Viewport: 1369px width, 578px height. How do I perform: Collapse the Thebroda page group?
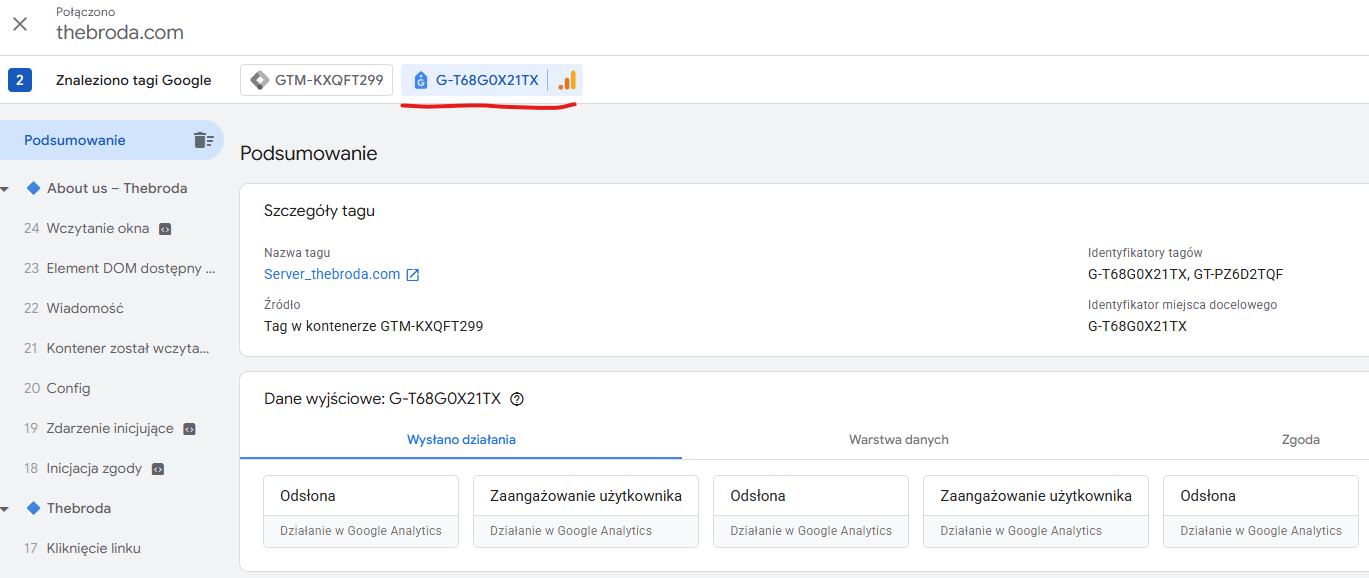7,509
